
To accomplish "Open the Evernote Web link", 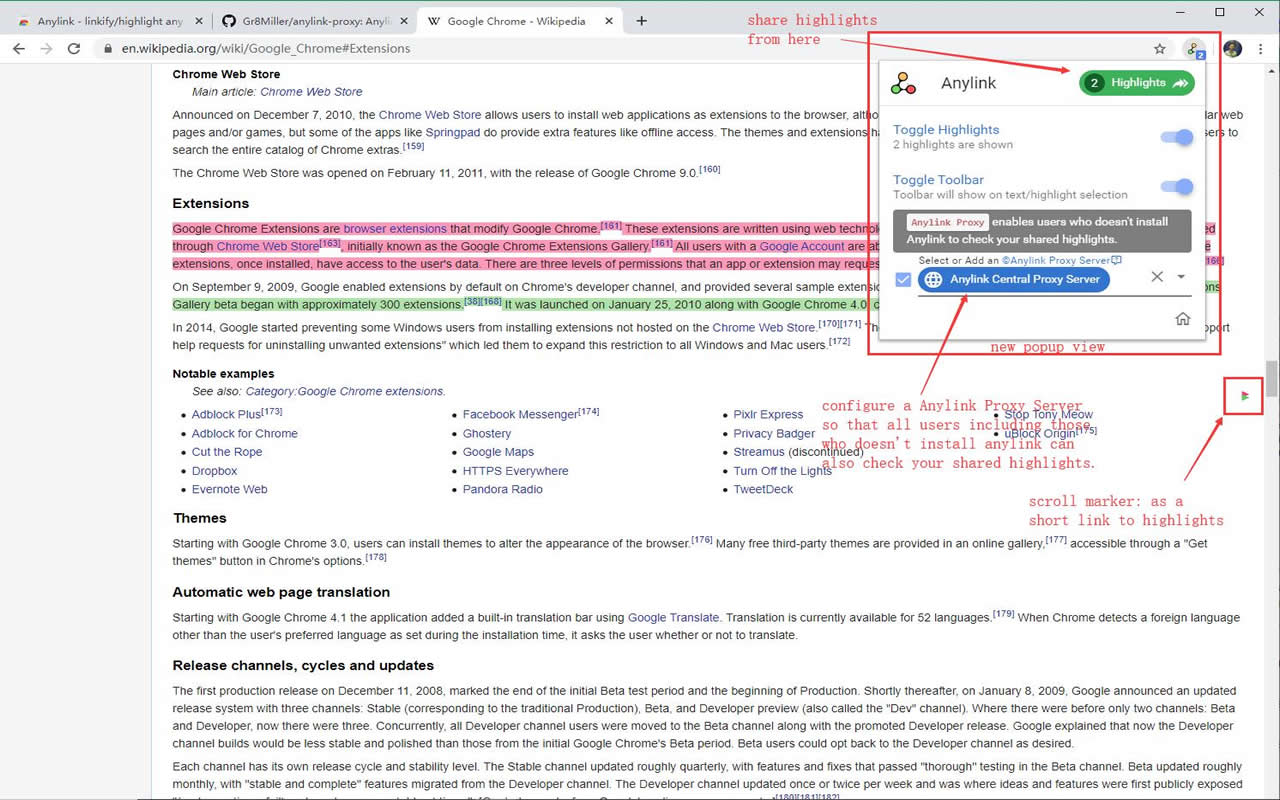I will 230,489.
